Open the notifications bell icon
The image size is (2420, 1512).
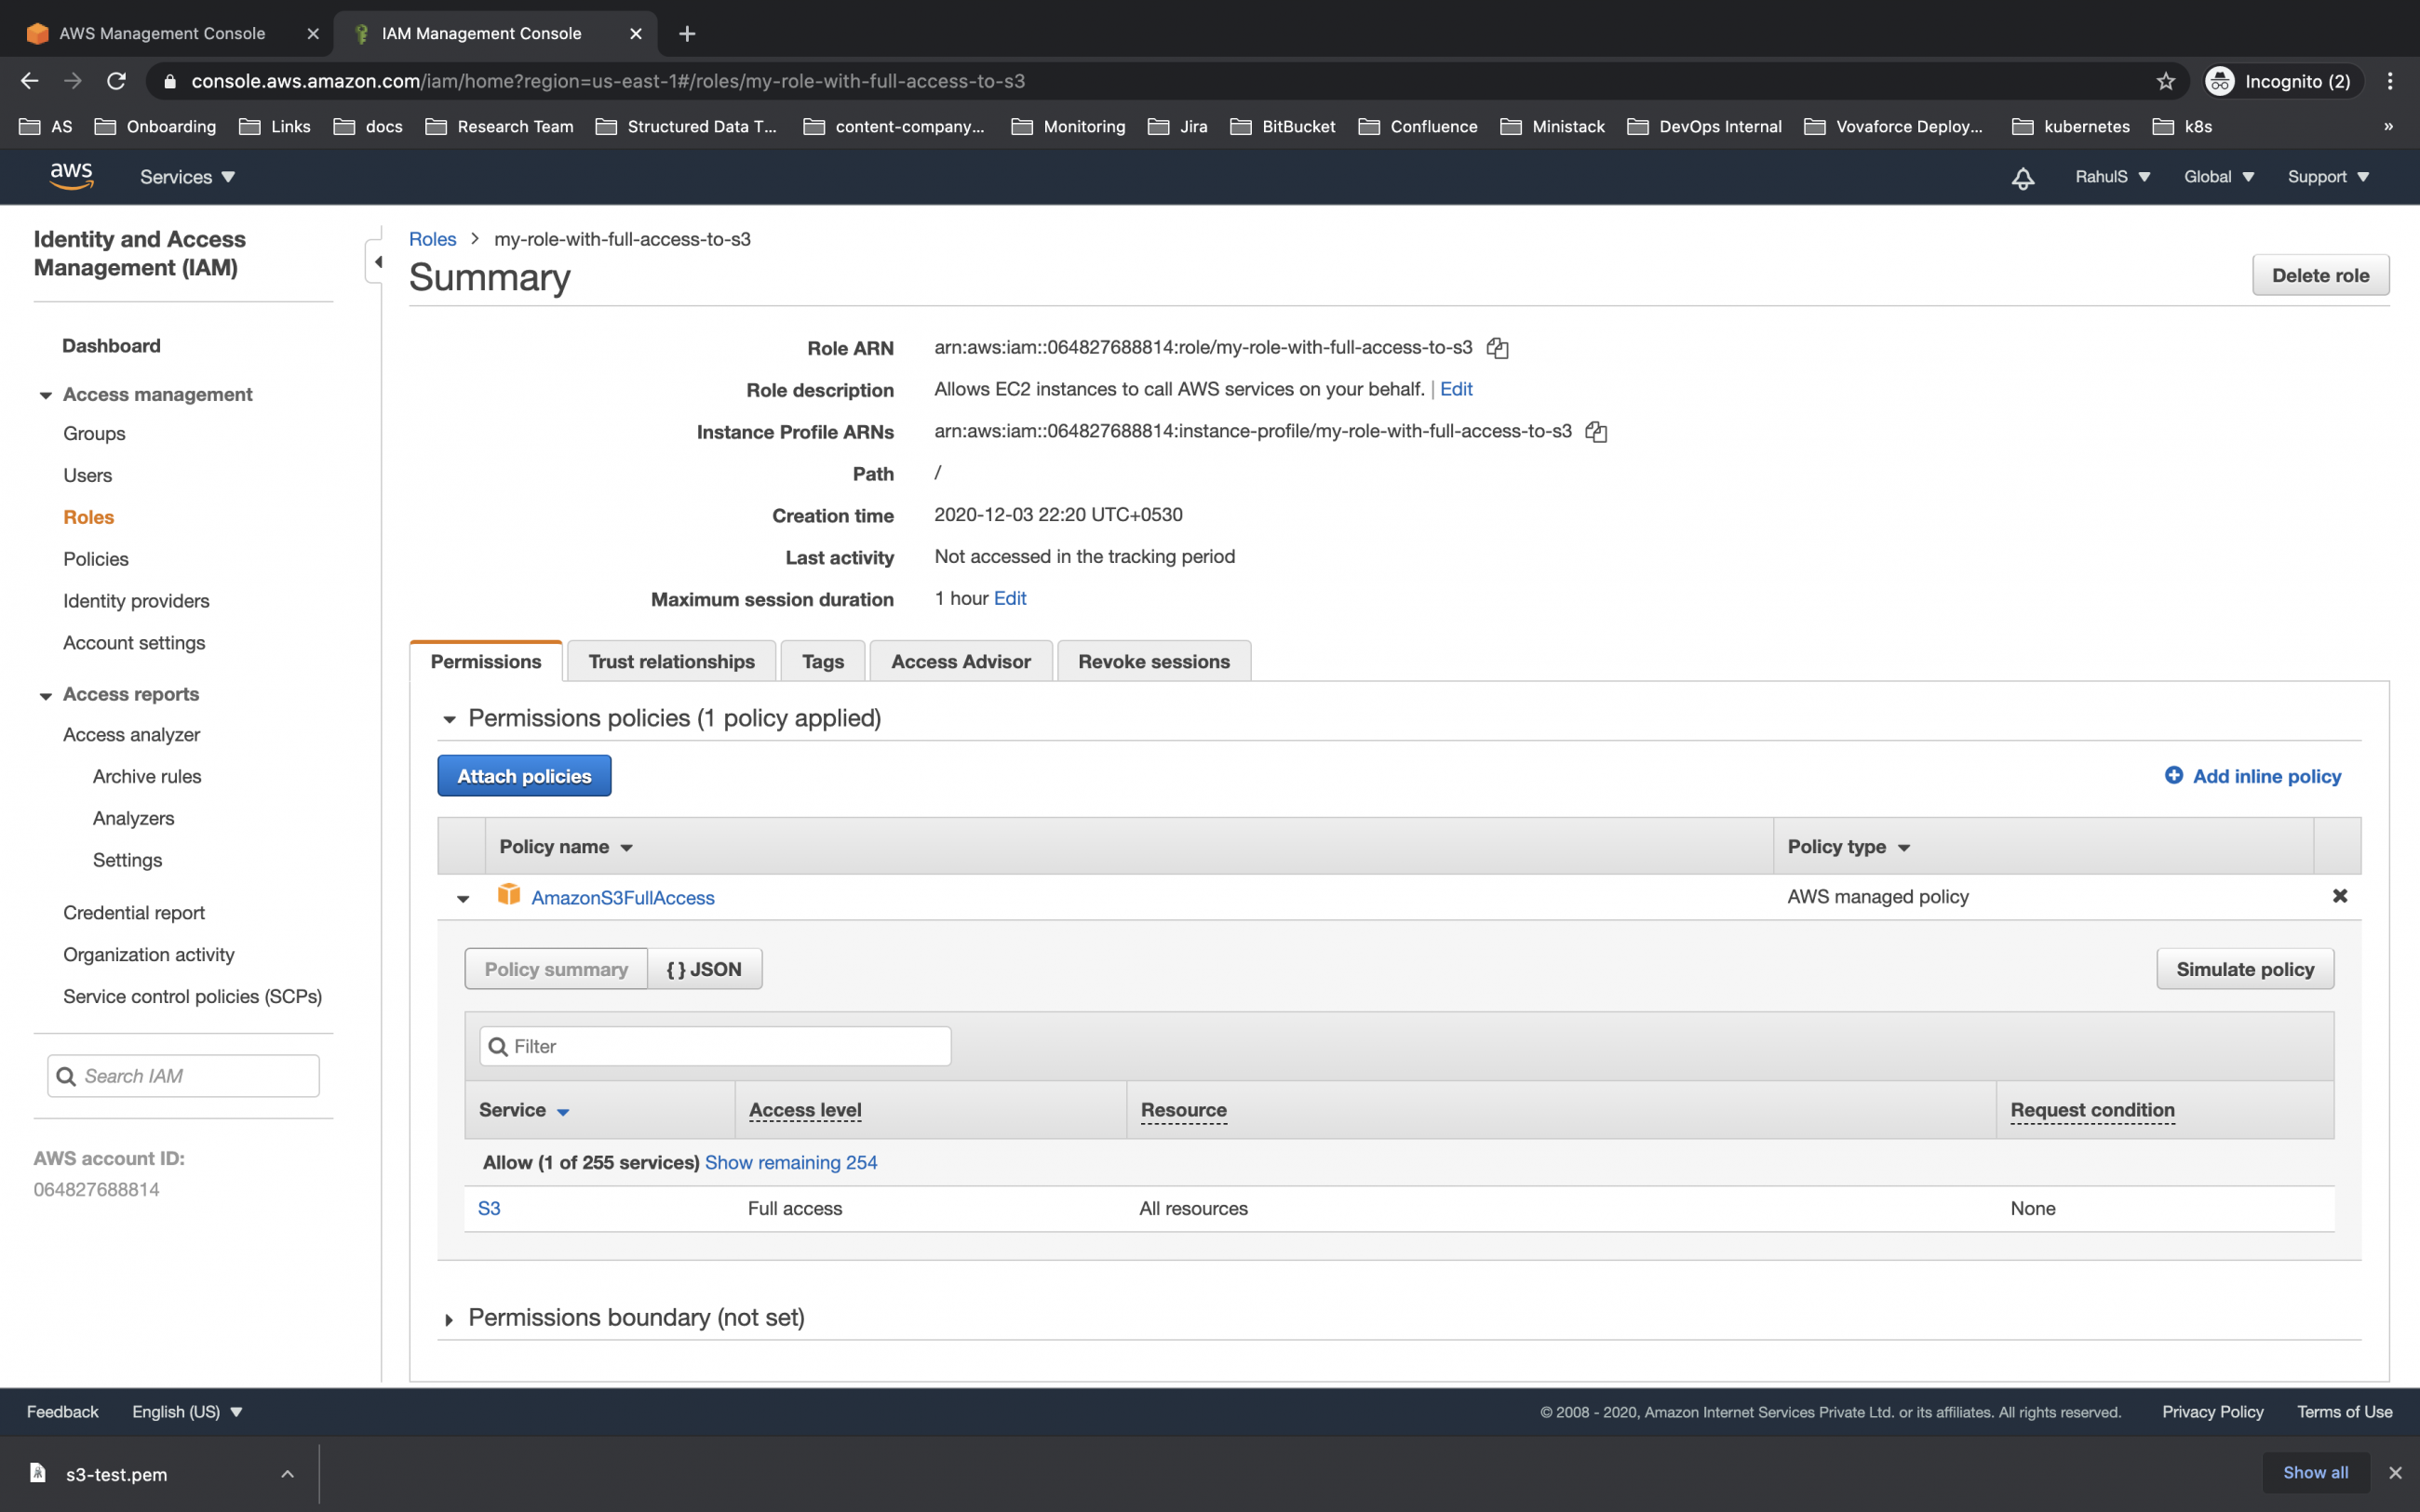pyautogui.click(x=2022, y=178)
